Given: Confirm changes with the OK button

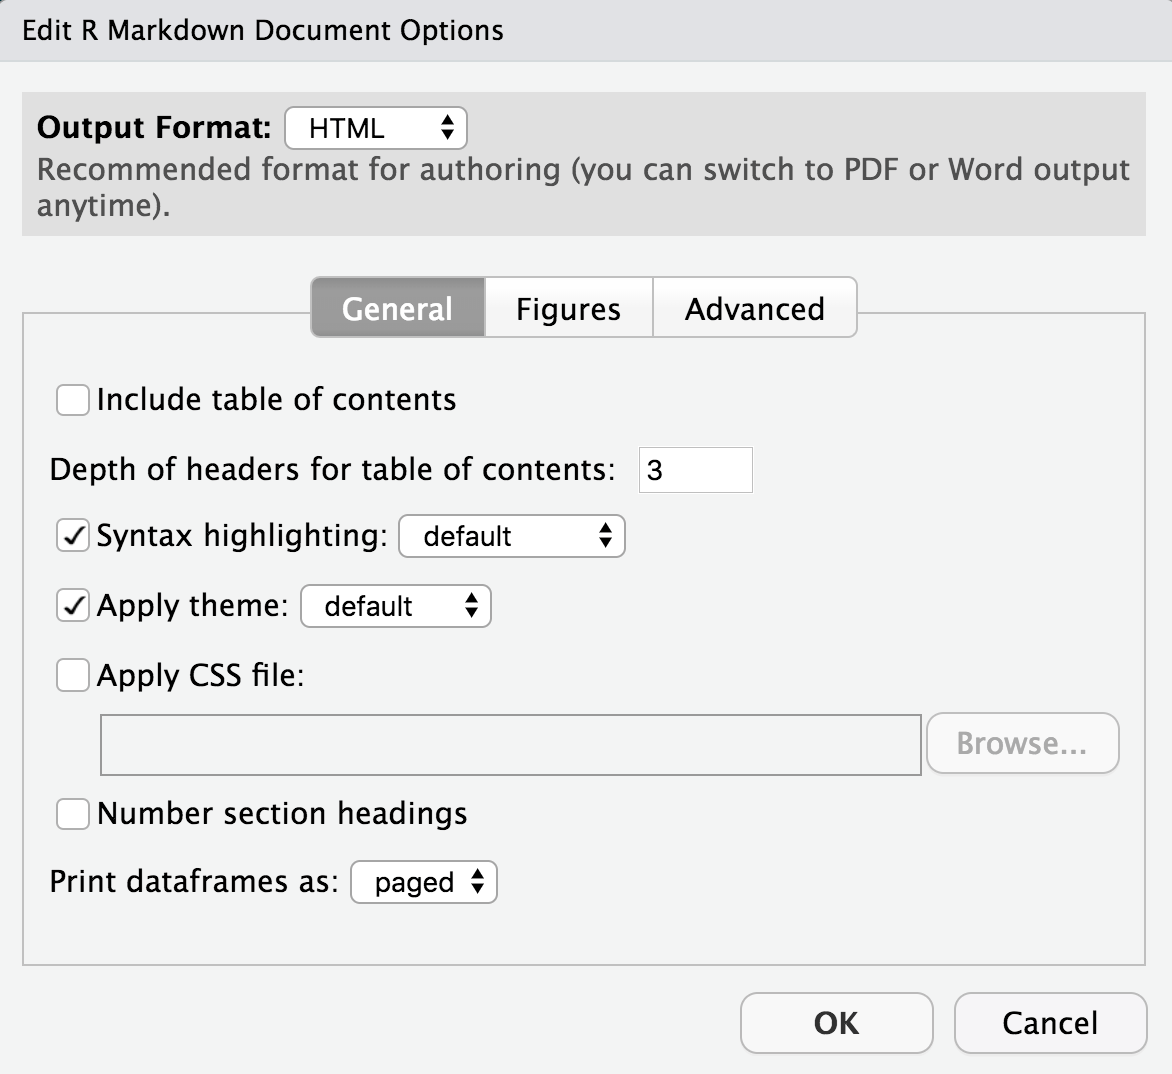Looking at the screenshot, I should click(835, 1023).
